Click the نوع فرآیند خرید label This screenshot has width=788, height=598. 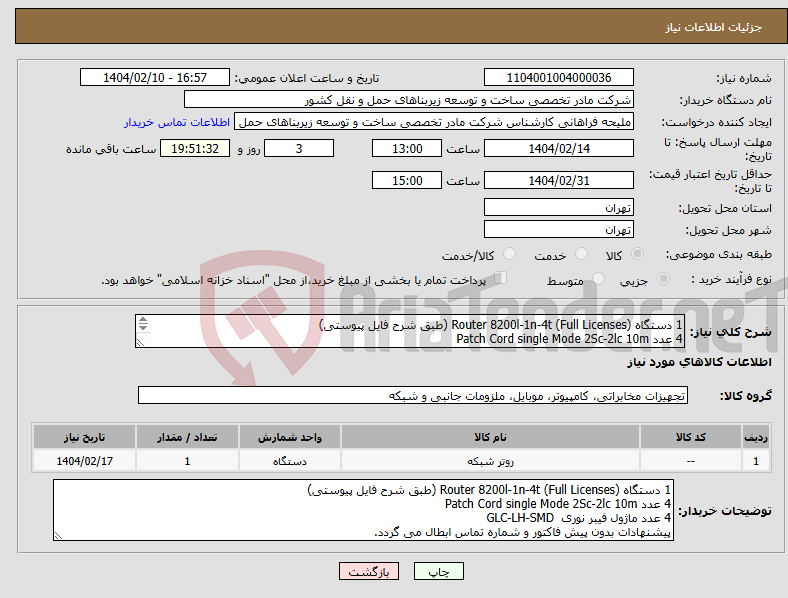point(731,279)
